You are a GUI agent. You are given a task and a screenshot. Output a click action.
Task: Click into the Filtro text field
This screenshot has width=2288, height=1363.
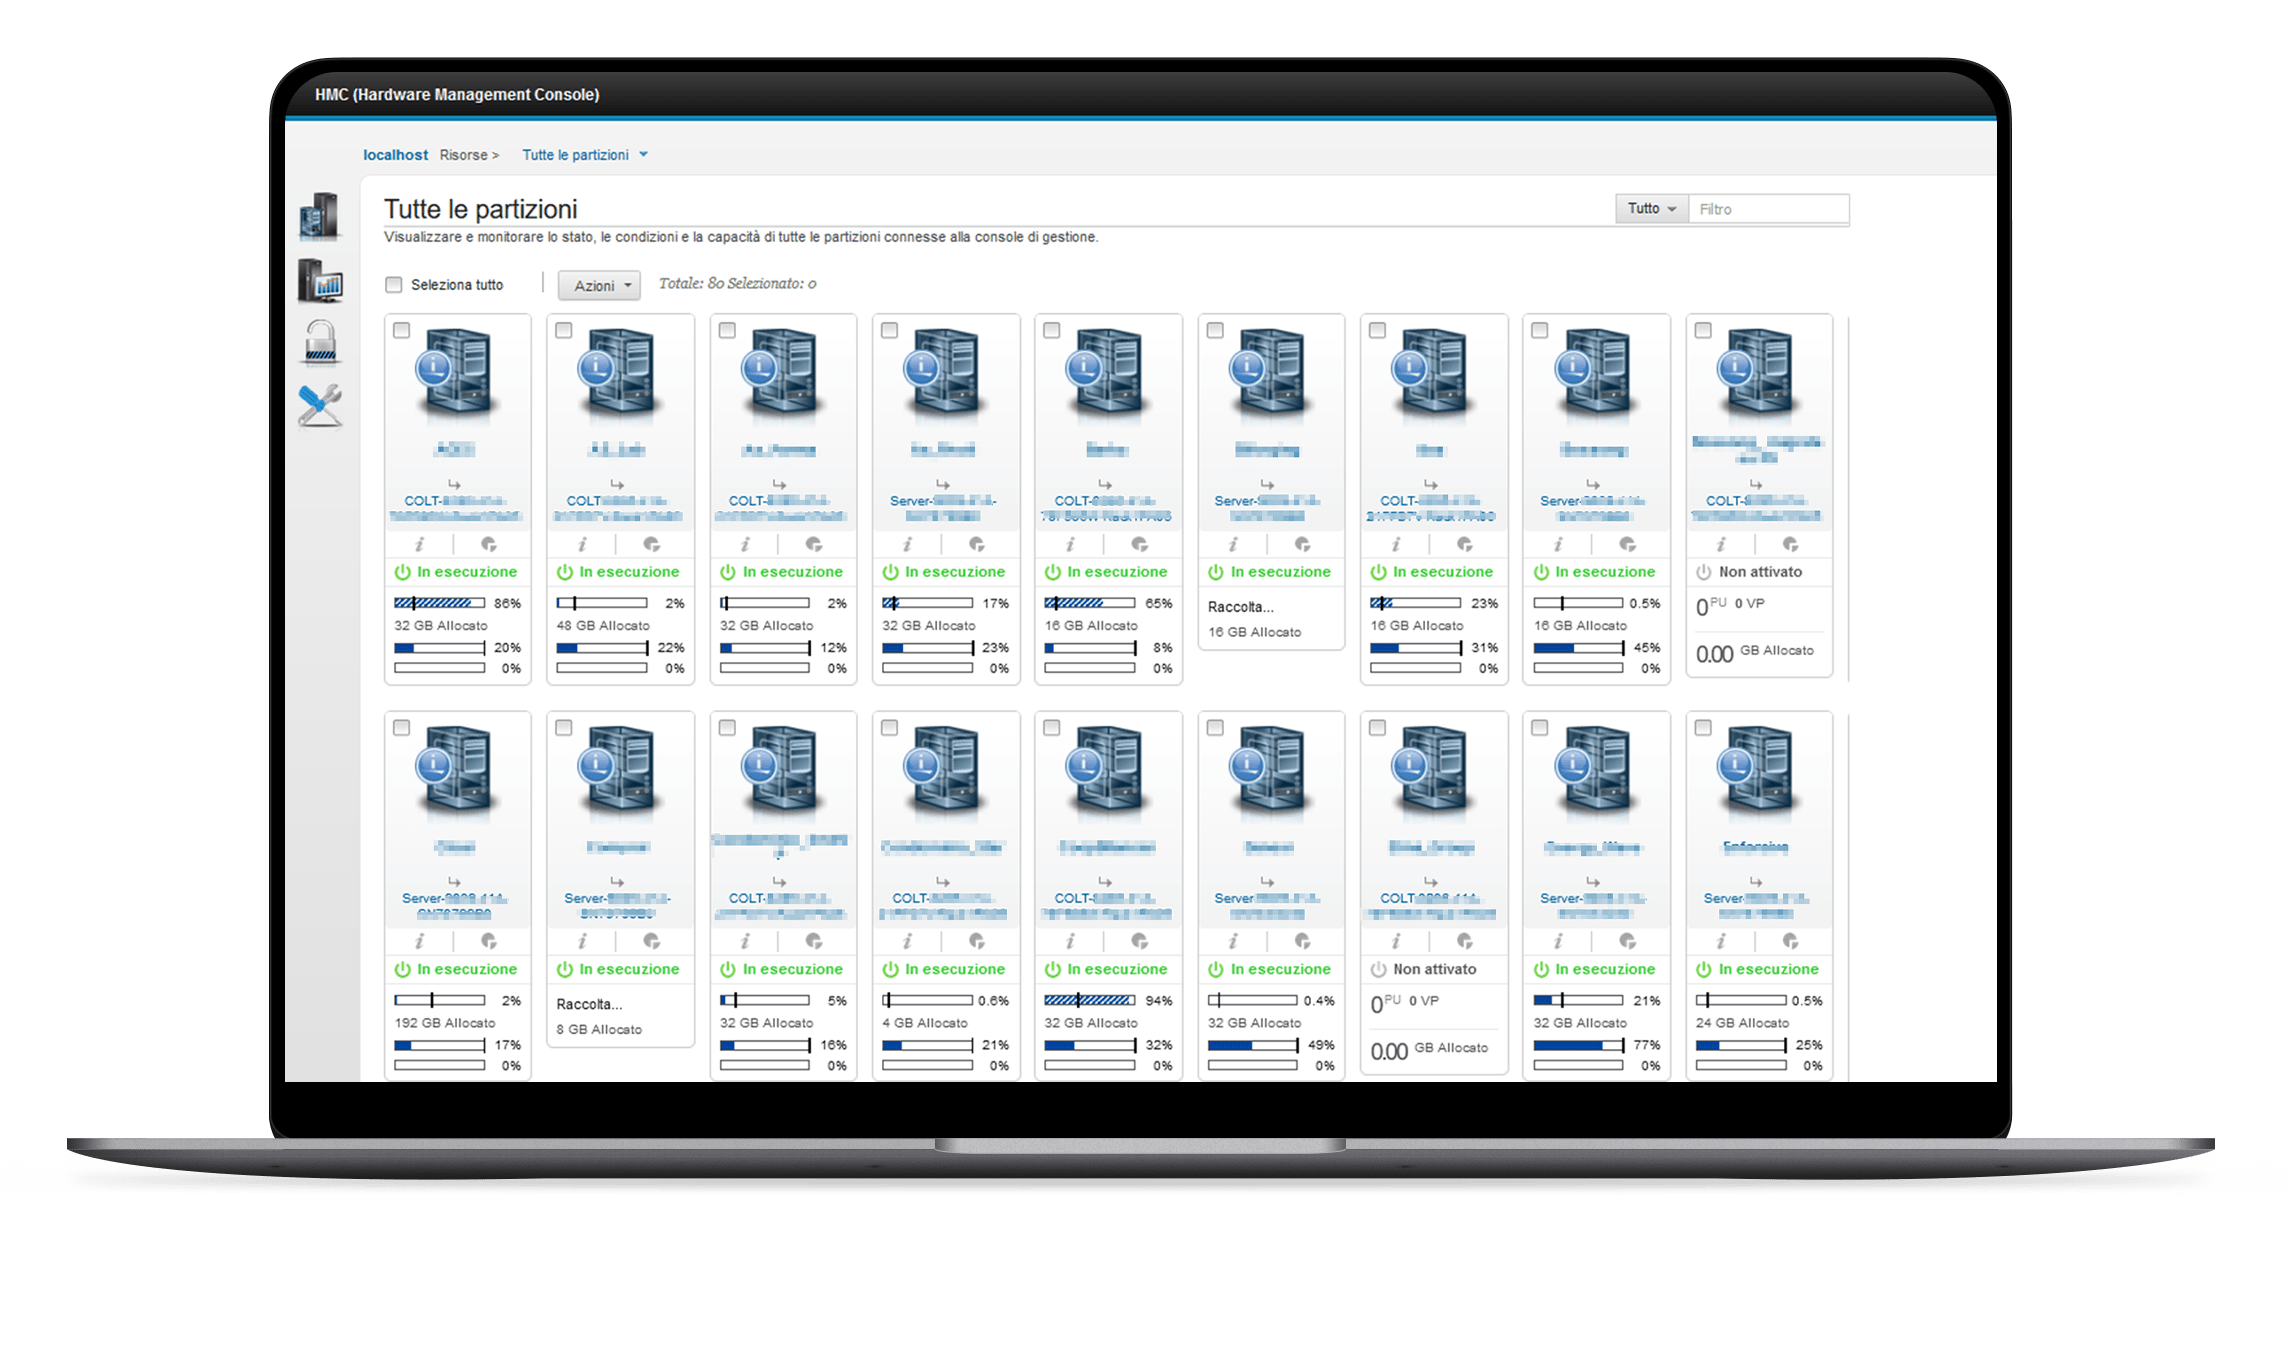(x=1767, y=209)
